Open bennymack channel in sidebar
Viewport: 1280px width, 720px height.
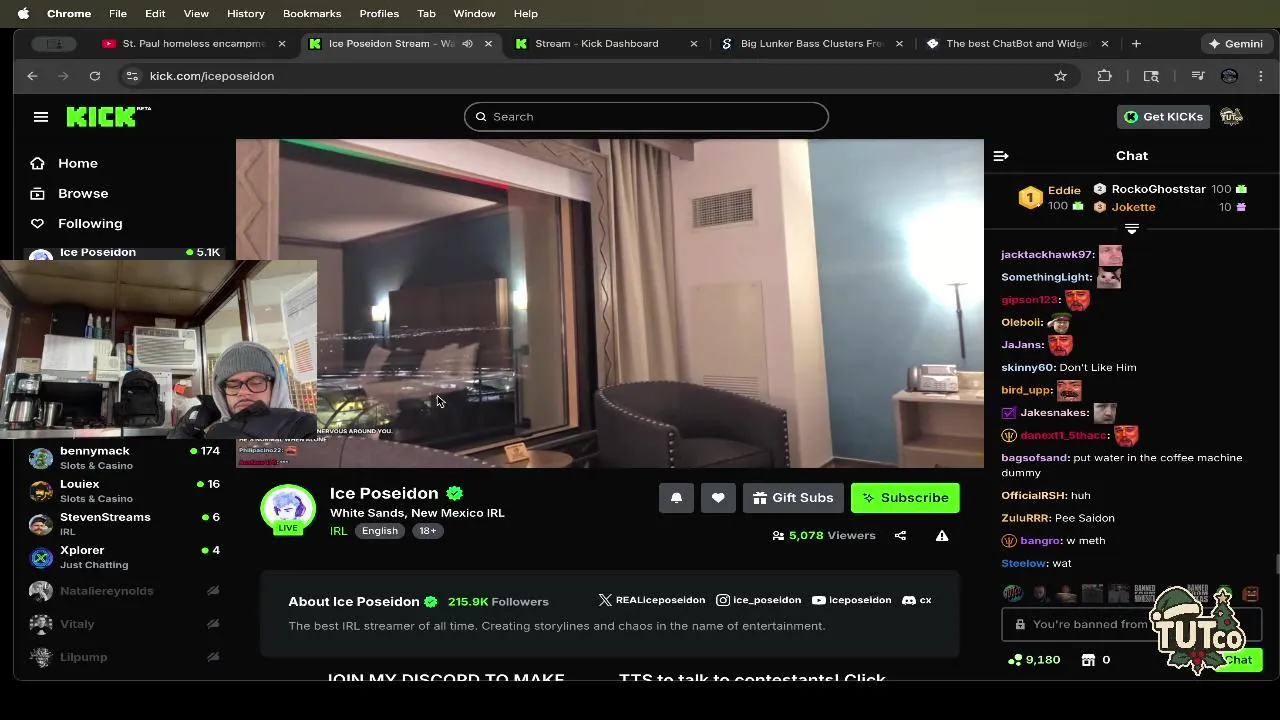(x=125, y=458)
